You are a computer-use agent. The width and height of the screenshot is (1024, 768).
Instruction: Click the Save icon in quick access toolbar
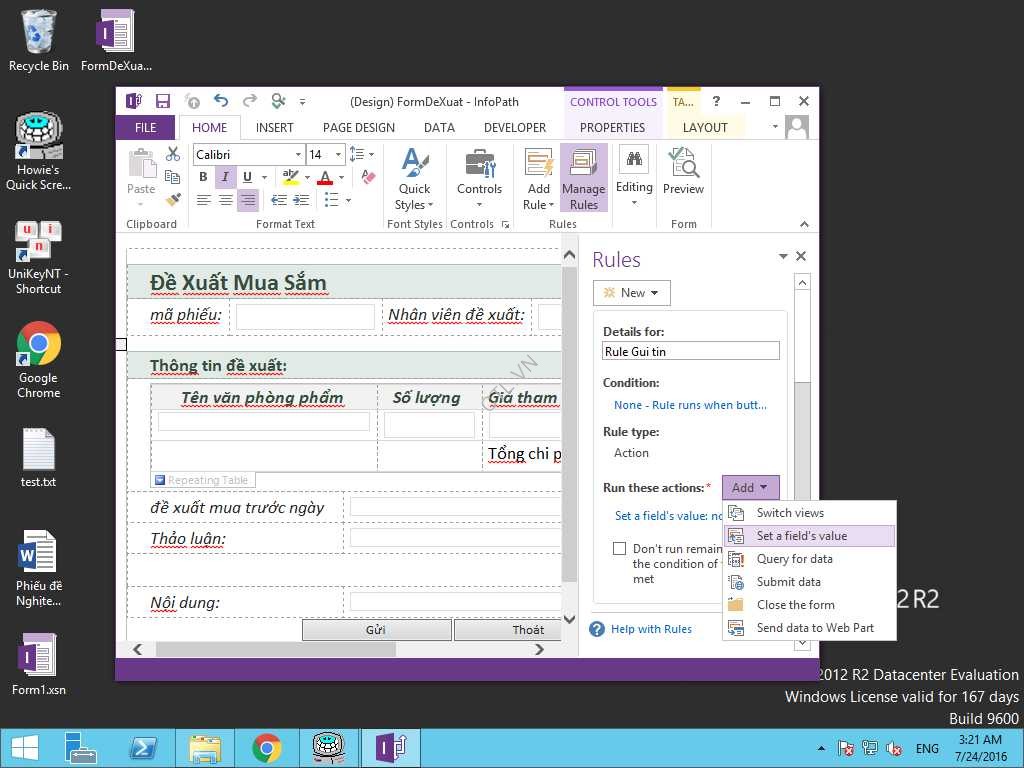pos(163,101)
